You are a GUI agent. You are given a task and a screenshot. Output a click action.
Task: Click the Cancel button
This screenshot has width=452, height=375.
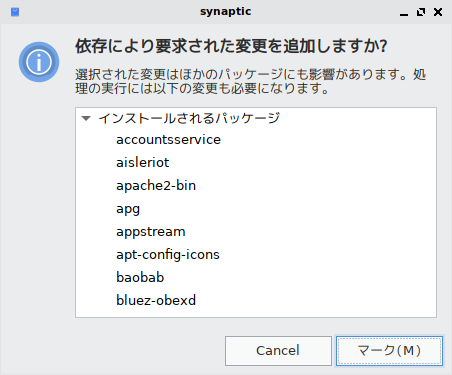278,351
